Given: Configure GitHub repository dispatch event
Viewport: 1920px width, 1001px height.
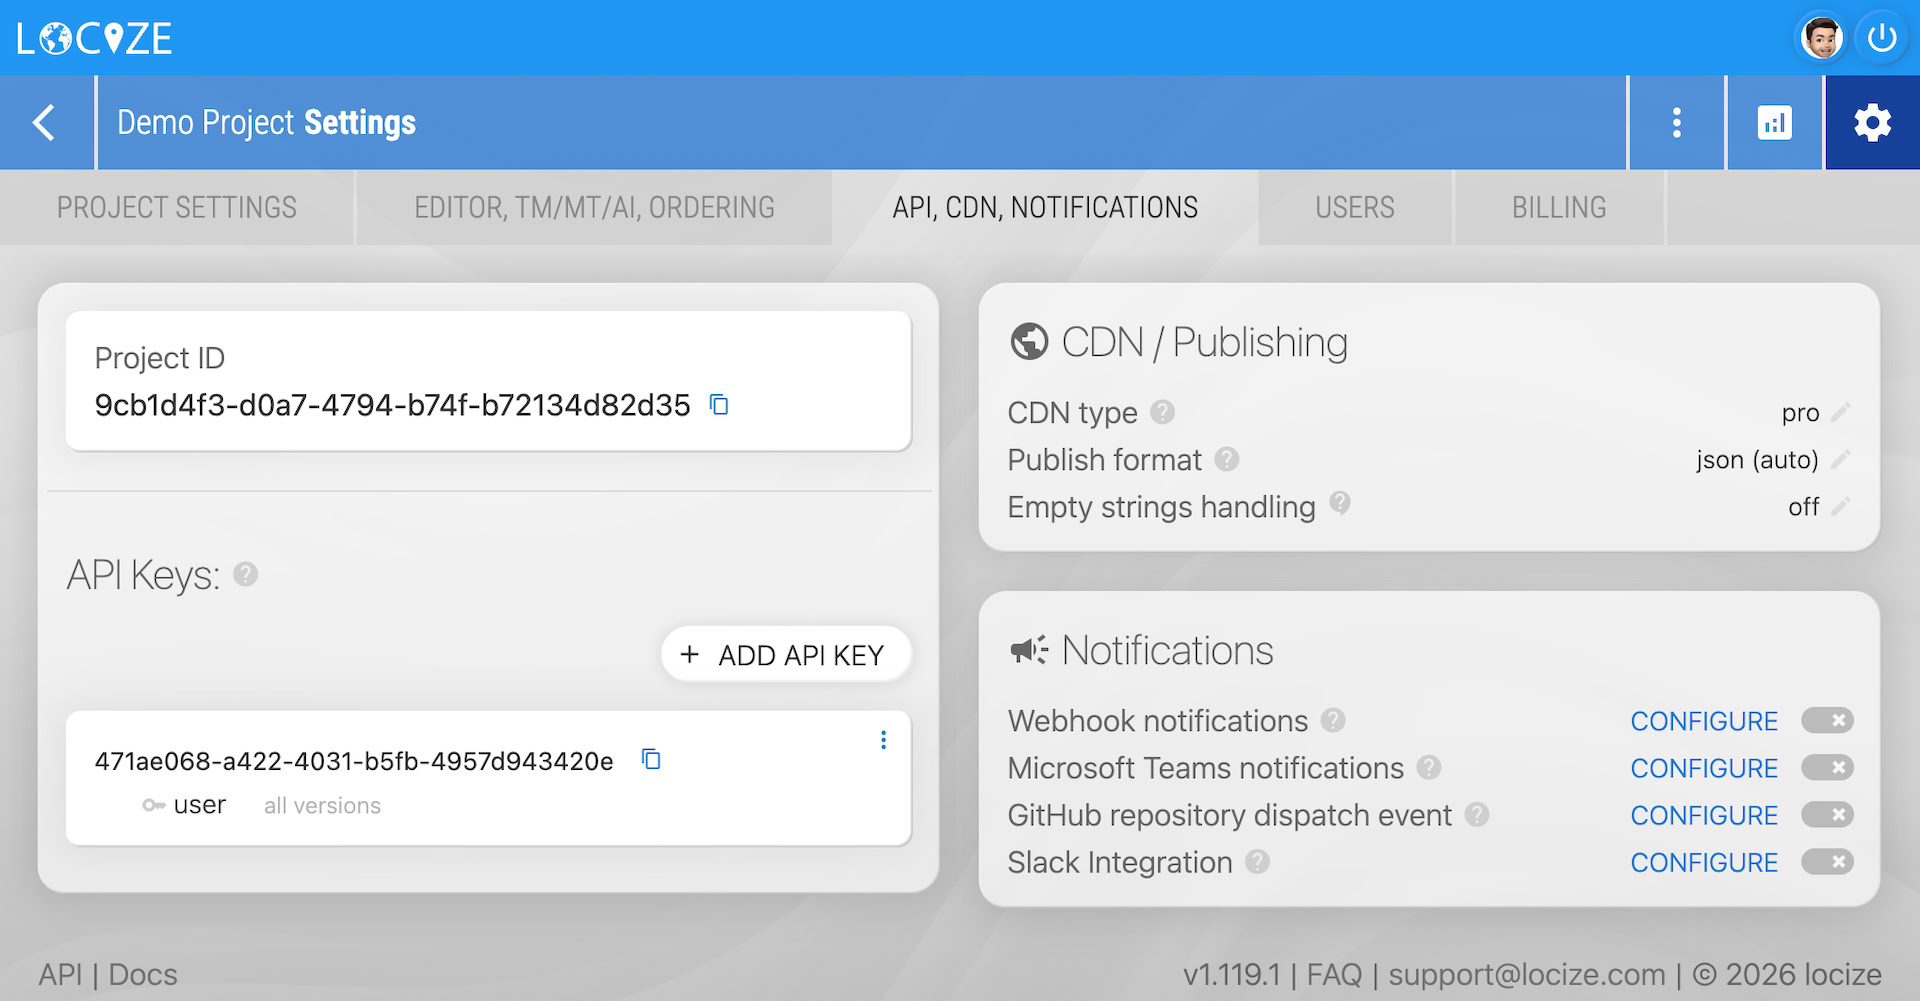Looking at the screenshot, I should click(x=1703, y=816).
